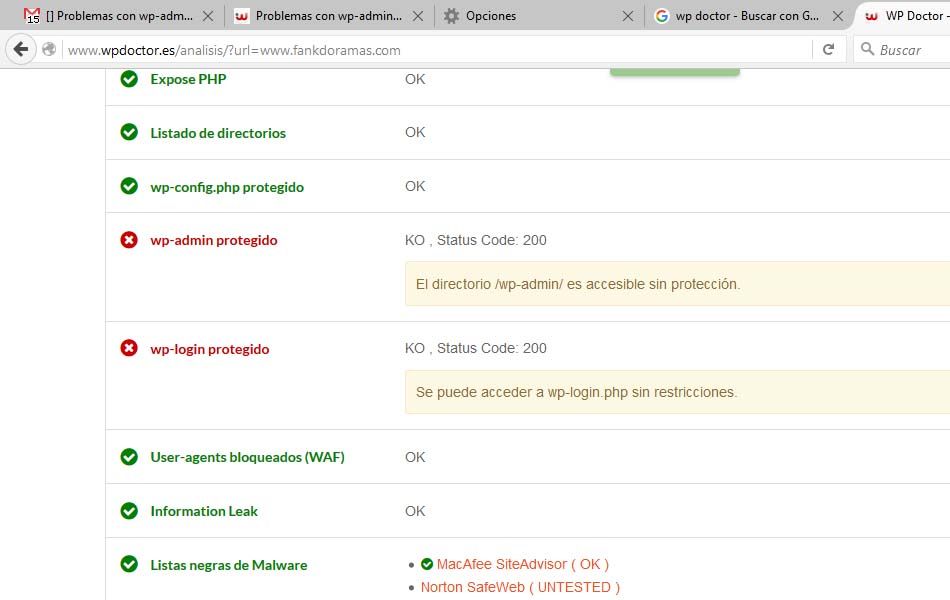Click the /wp-admin/ es accesible sin protección notice

point(677,284)
